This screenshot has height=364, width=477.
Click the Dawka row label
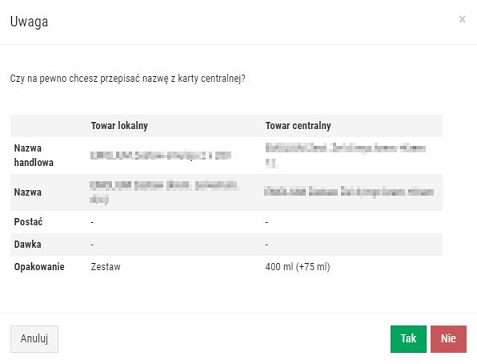[x=28, y=244]
